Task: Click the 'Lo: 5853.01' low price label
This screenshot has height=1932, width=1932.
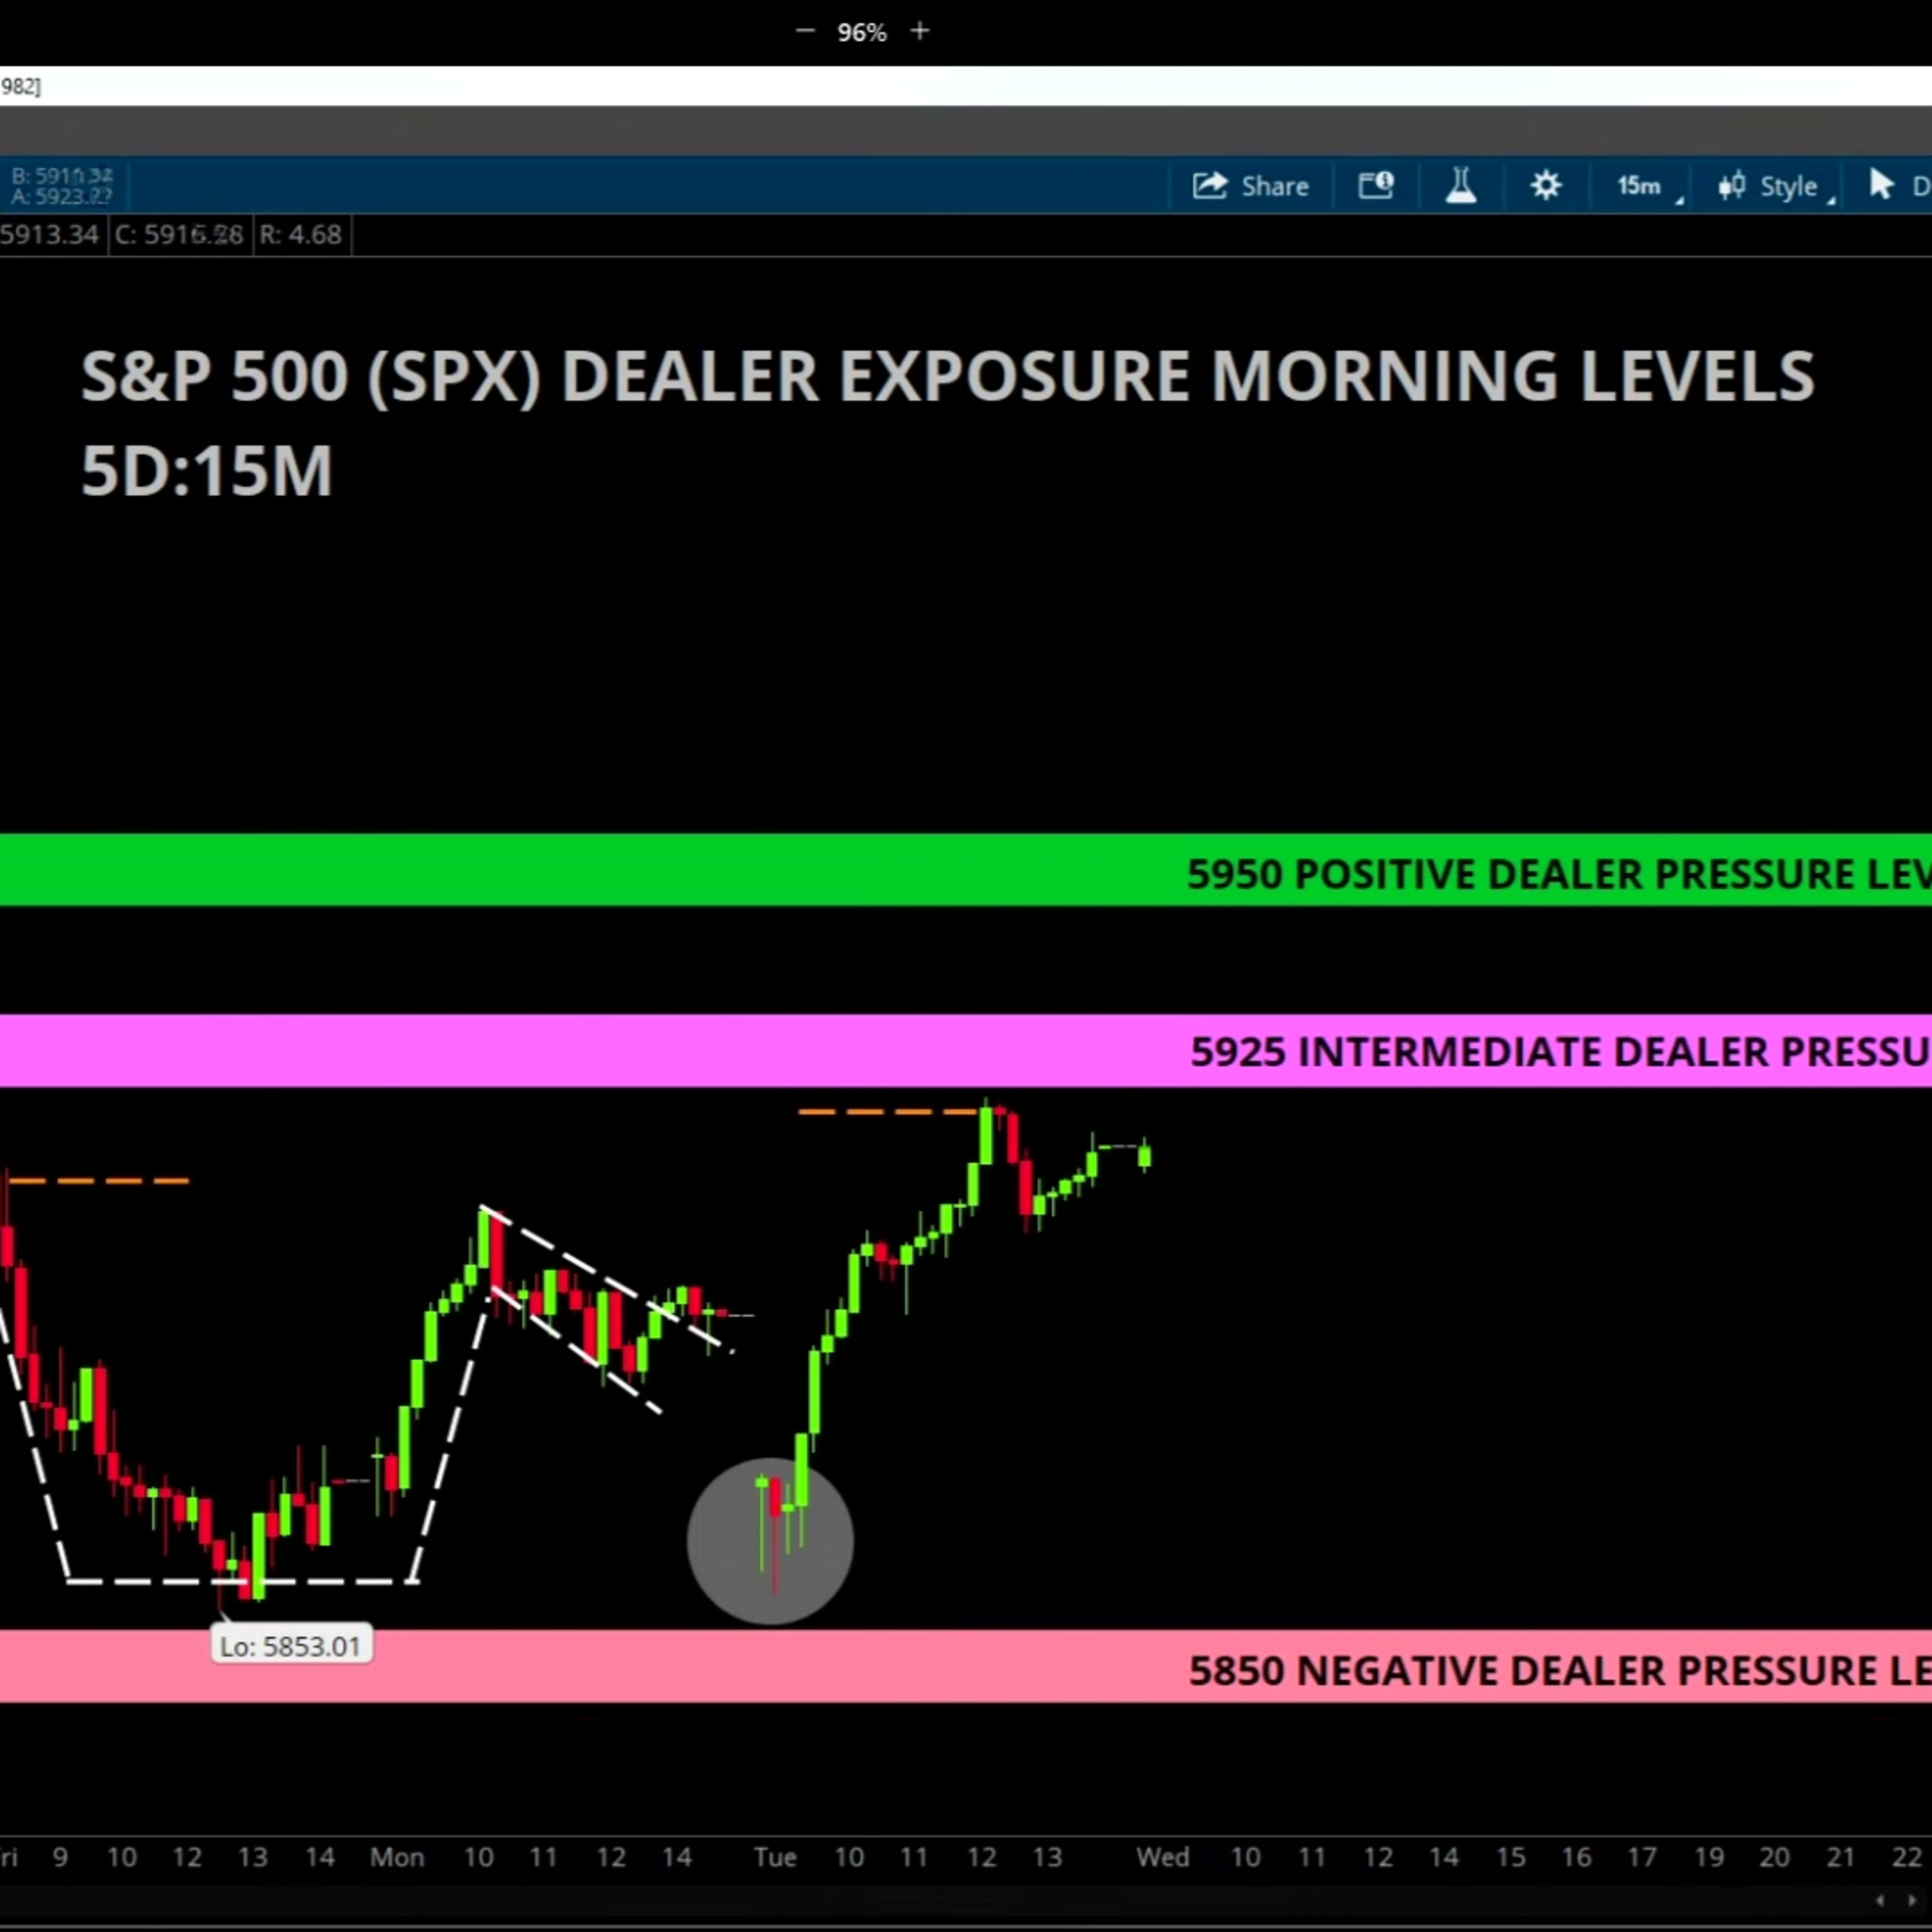Action: pyautogui.click(x=291, y=1647)
